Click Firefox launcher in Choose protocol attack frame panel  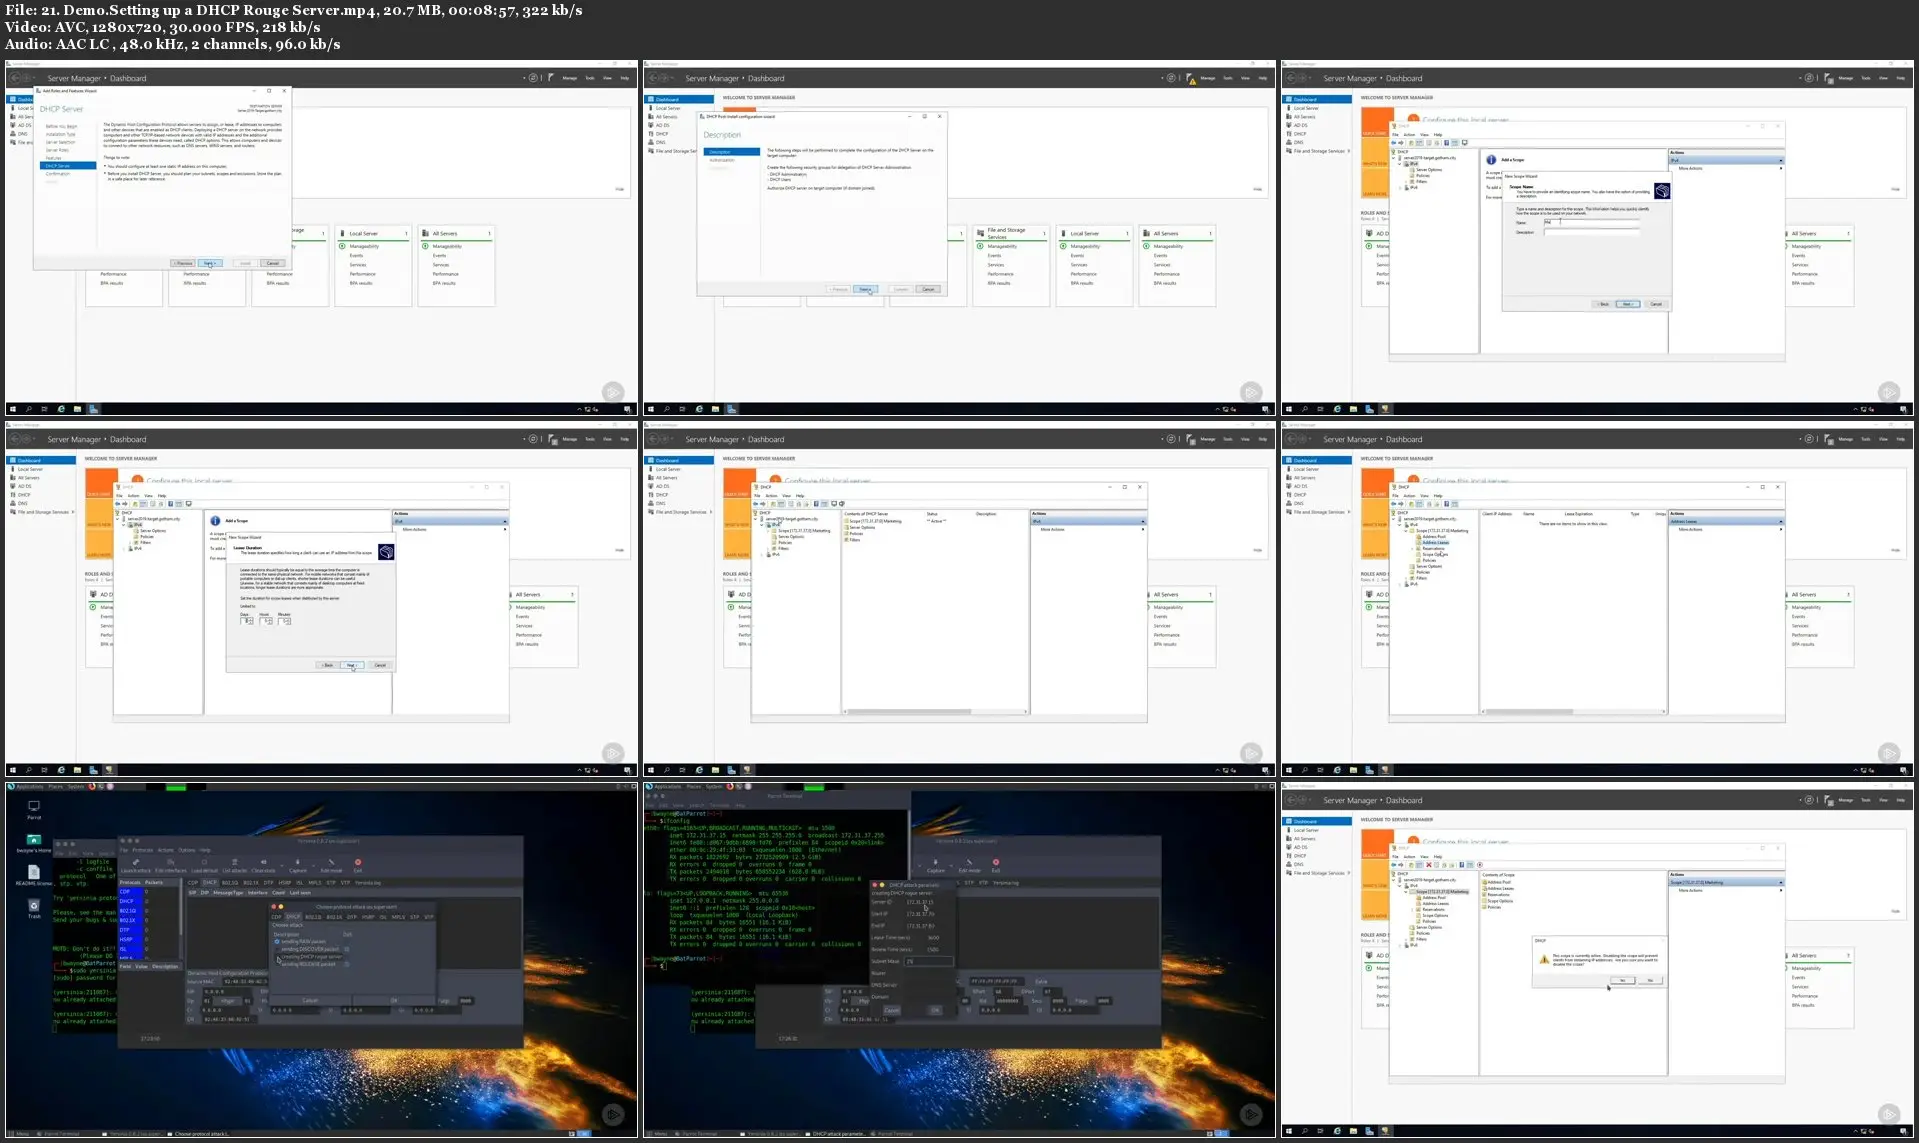coord(92,787)
